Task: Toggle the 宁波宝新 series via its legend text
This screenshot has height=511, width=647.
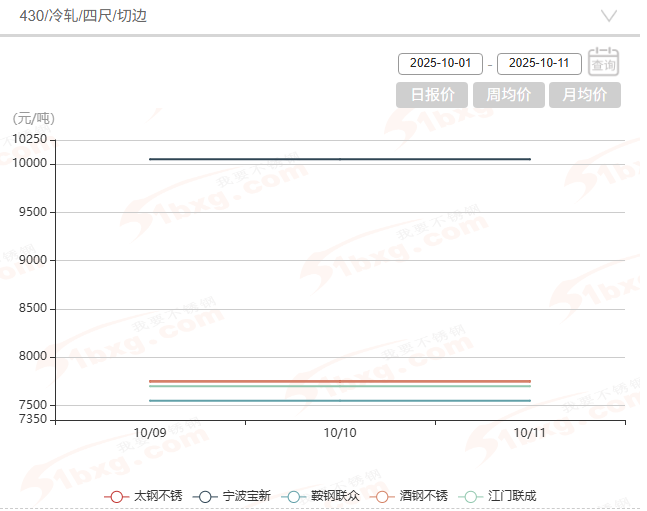Action: tap(246, 496)
